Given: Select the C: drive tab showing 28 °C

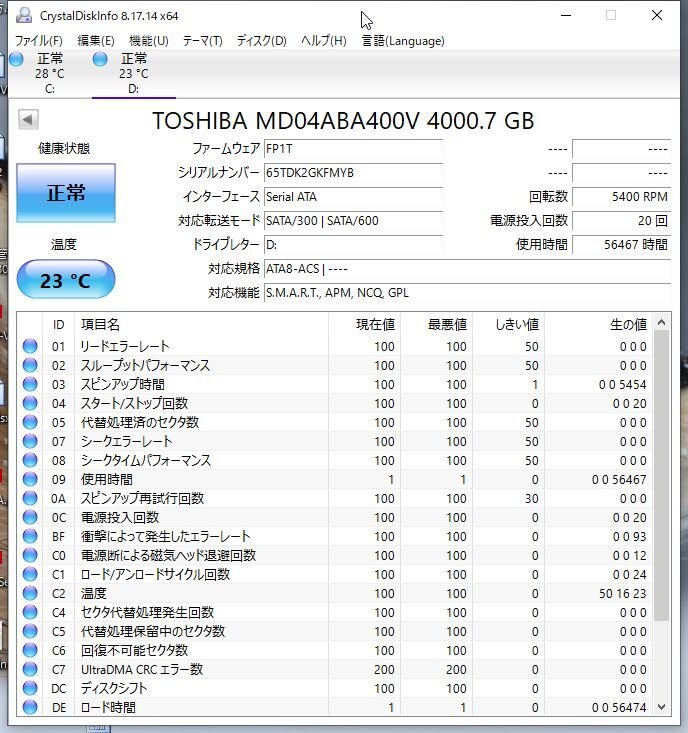Looking at the screenshot, I should pos(50,73).
